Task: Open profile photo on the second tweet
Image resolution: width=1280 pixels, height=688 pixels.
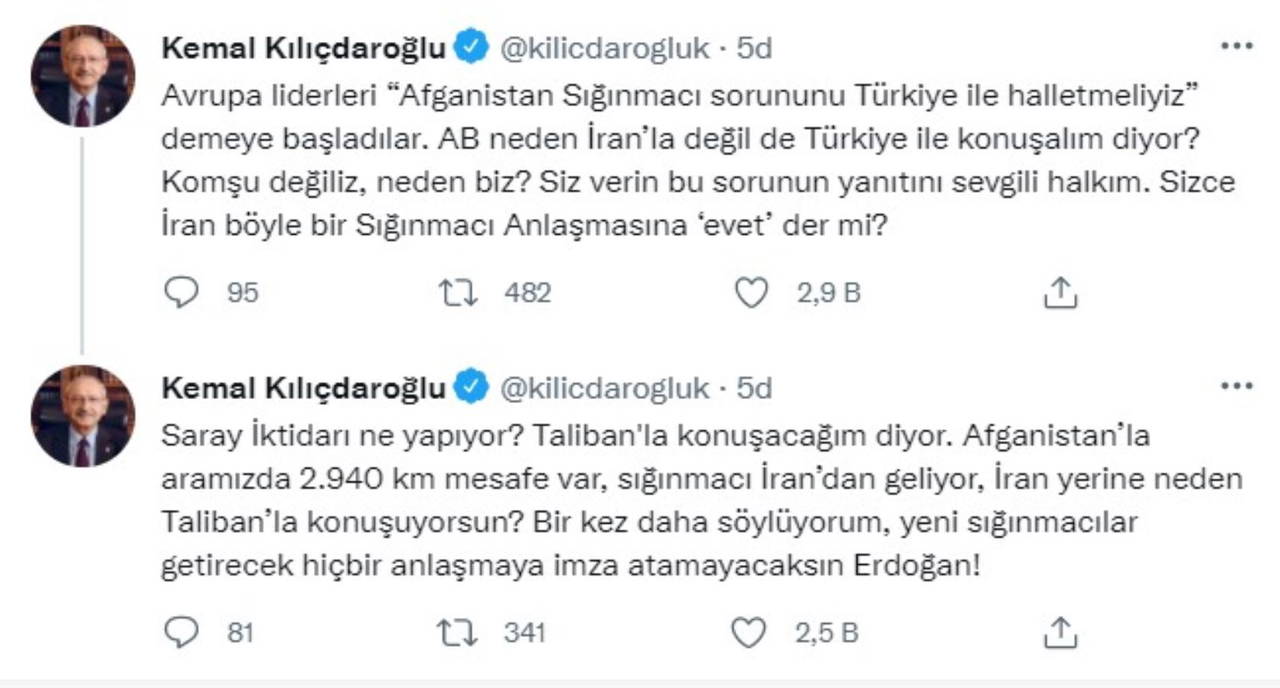Action: pyautogui.click(x=83, y=416)
